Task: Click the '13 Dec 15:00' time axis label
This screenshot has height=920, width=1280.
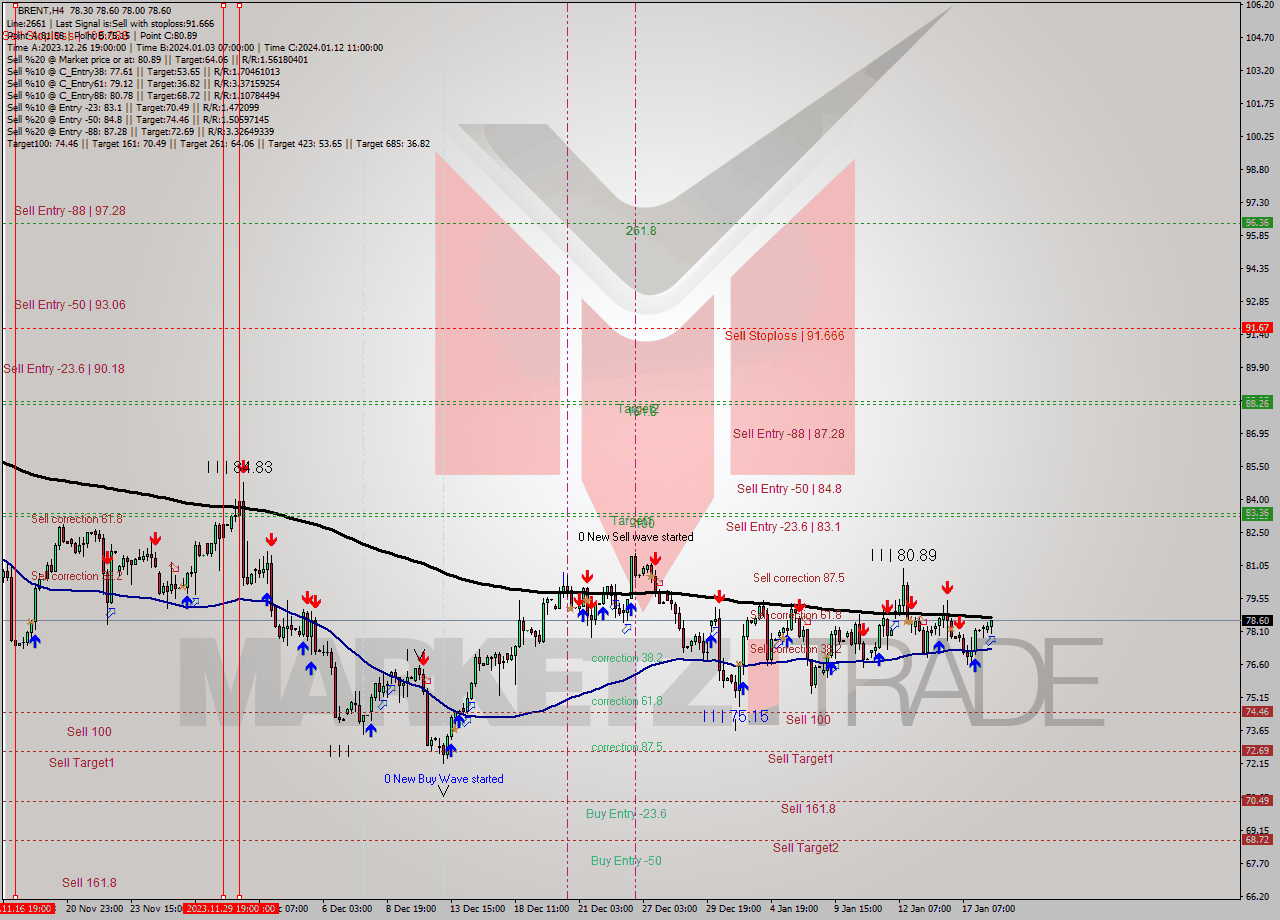Action: pos(475,909)
